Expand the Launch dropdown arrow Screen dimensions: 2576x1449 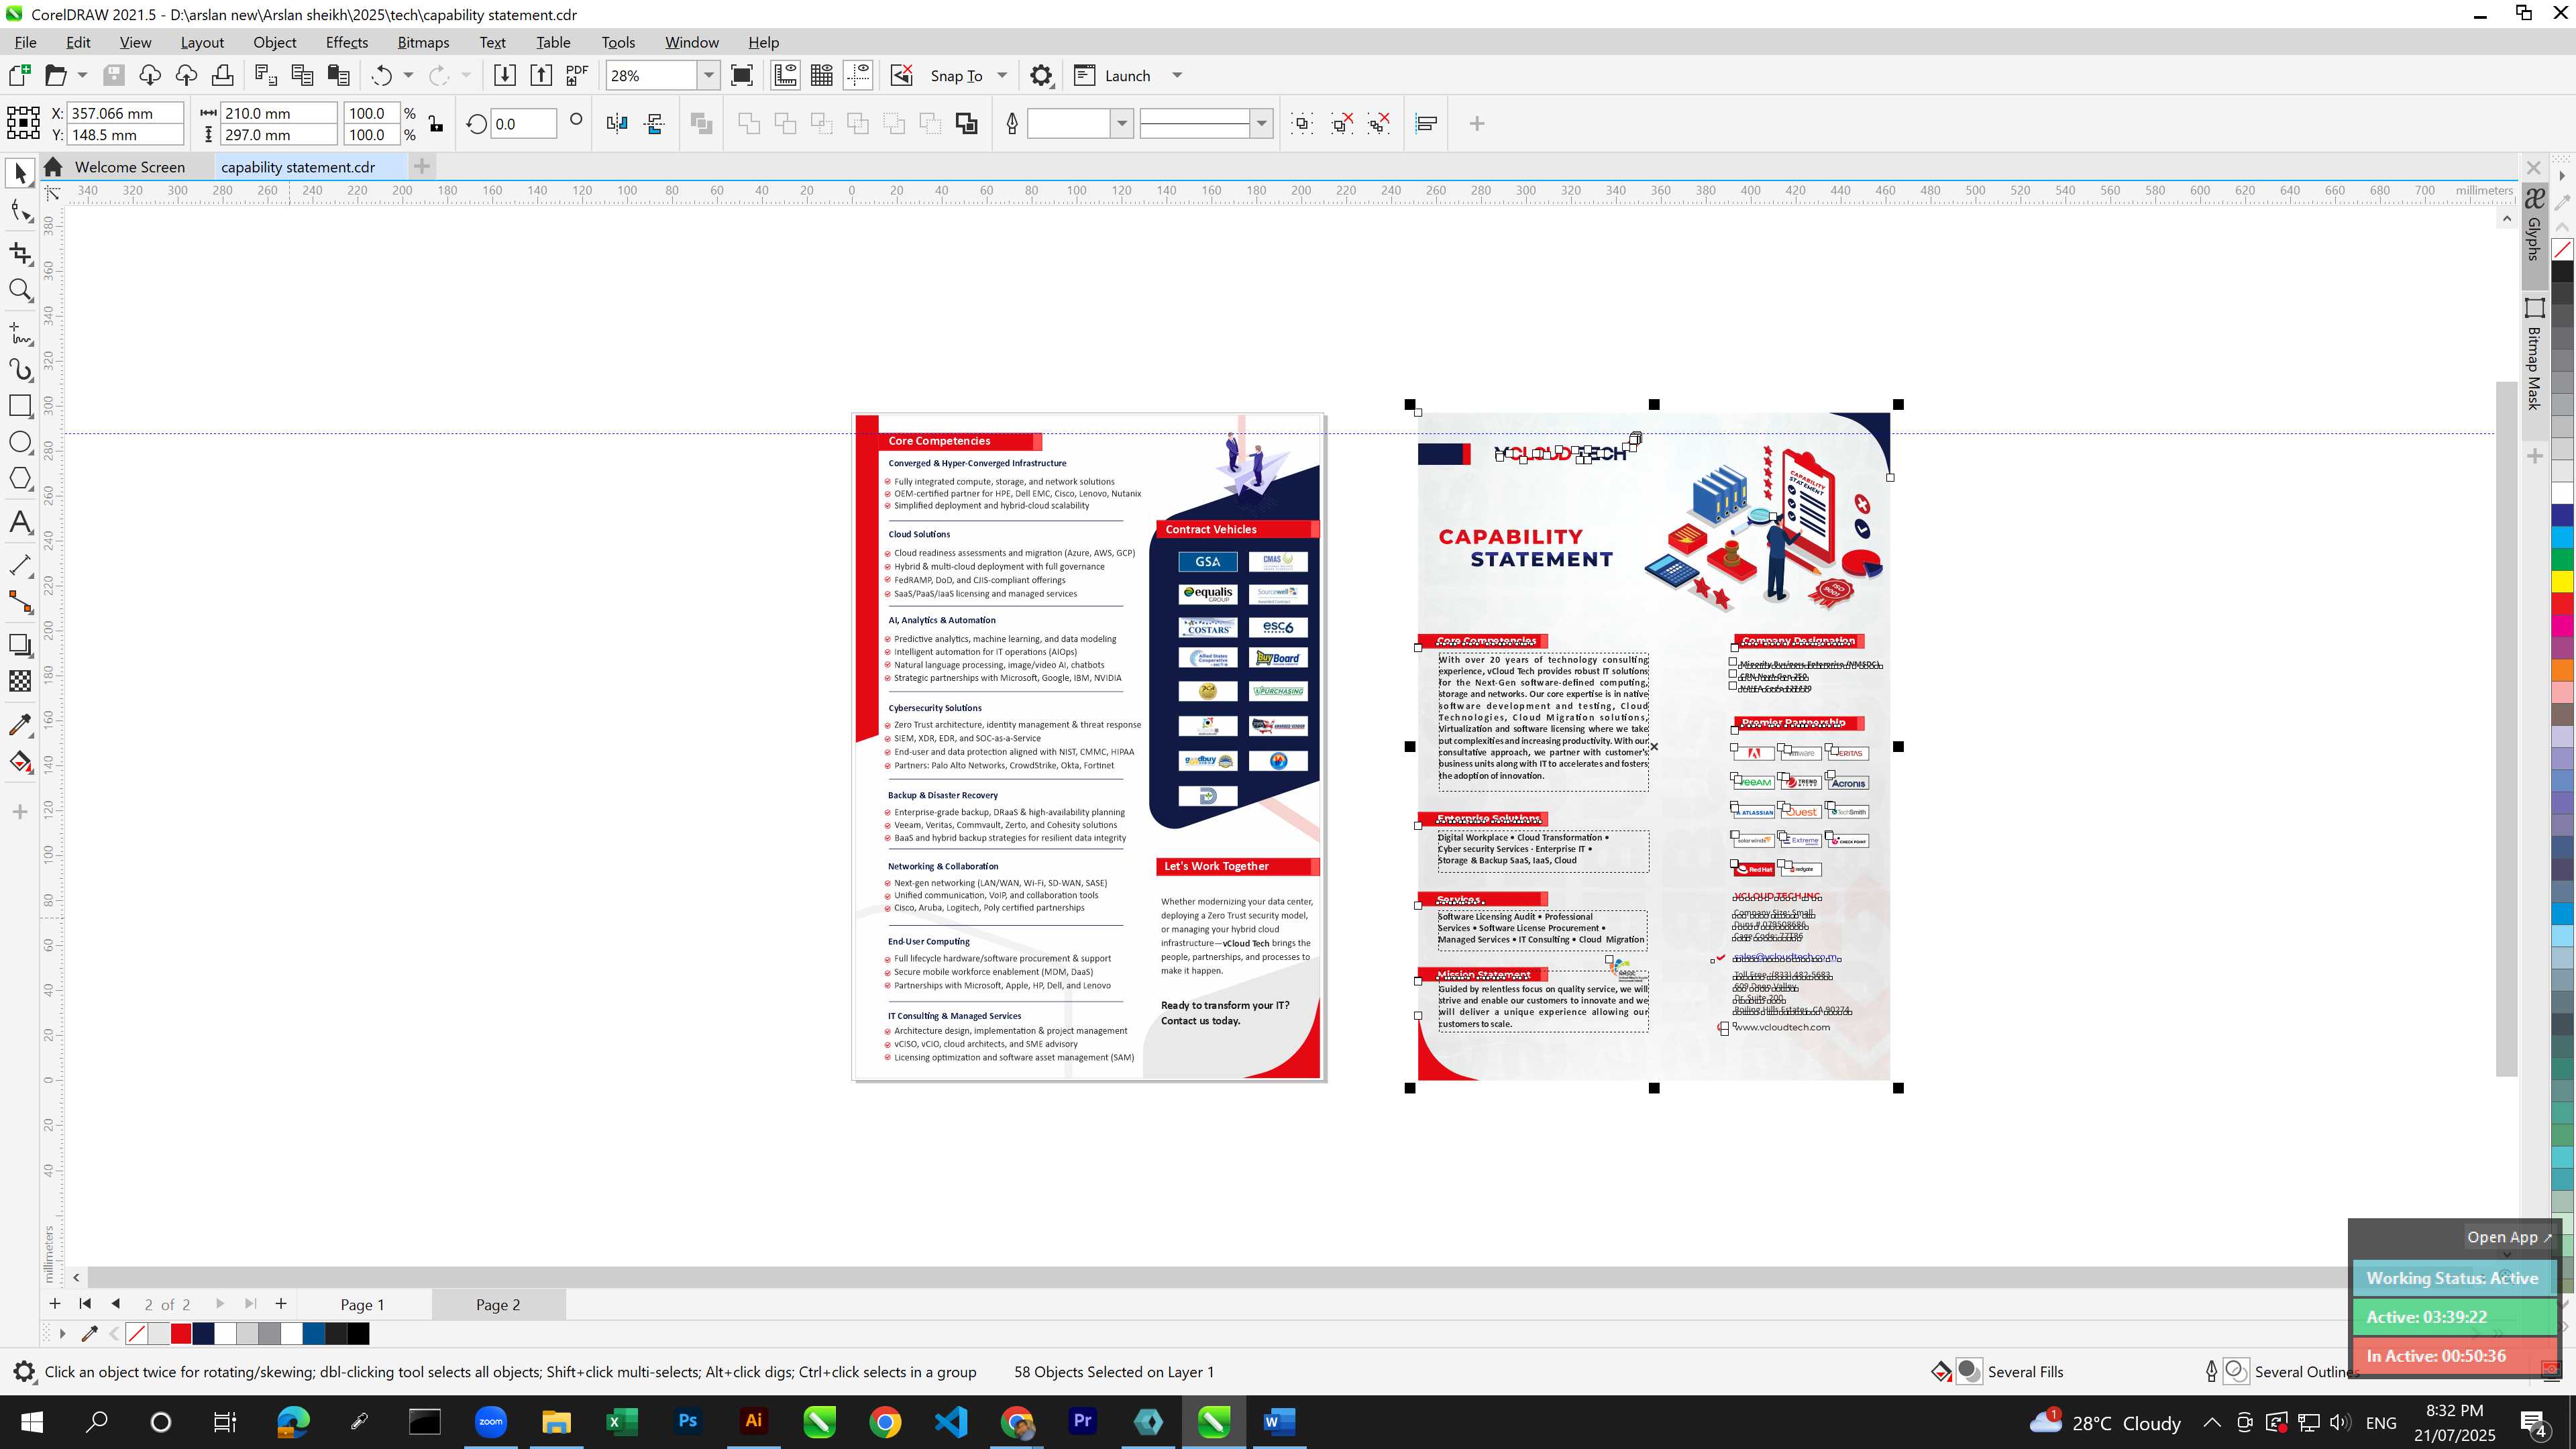1177,75
